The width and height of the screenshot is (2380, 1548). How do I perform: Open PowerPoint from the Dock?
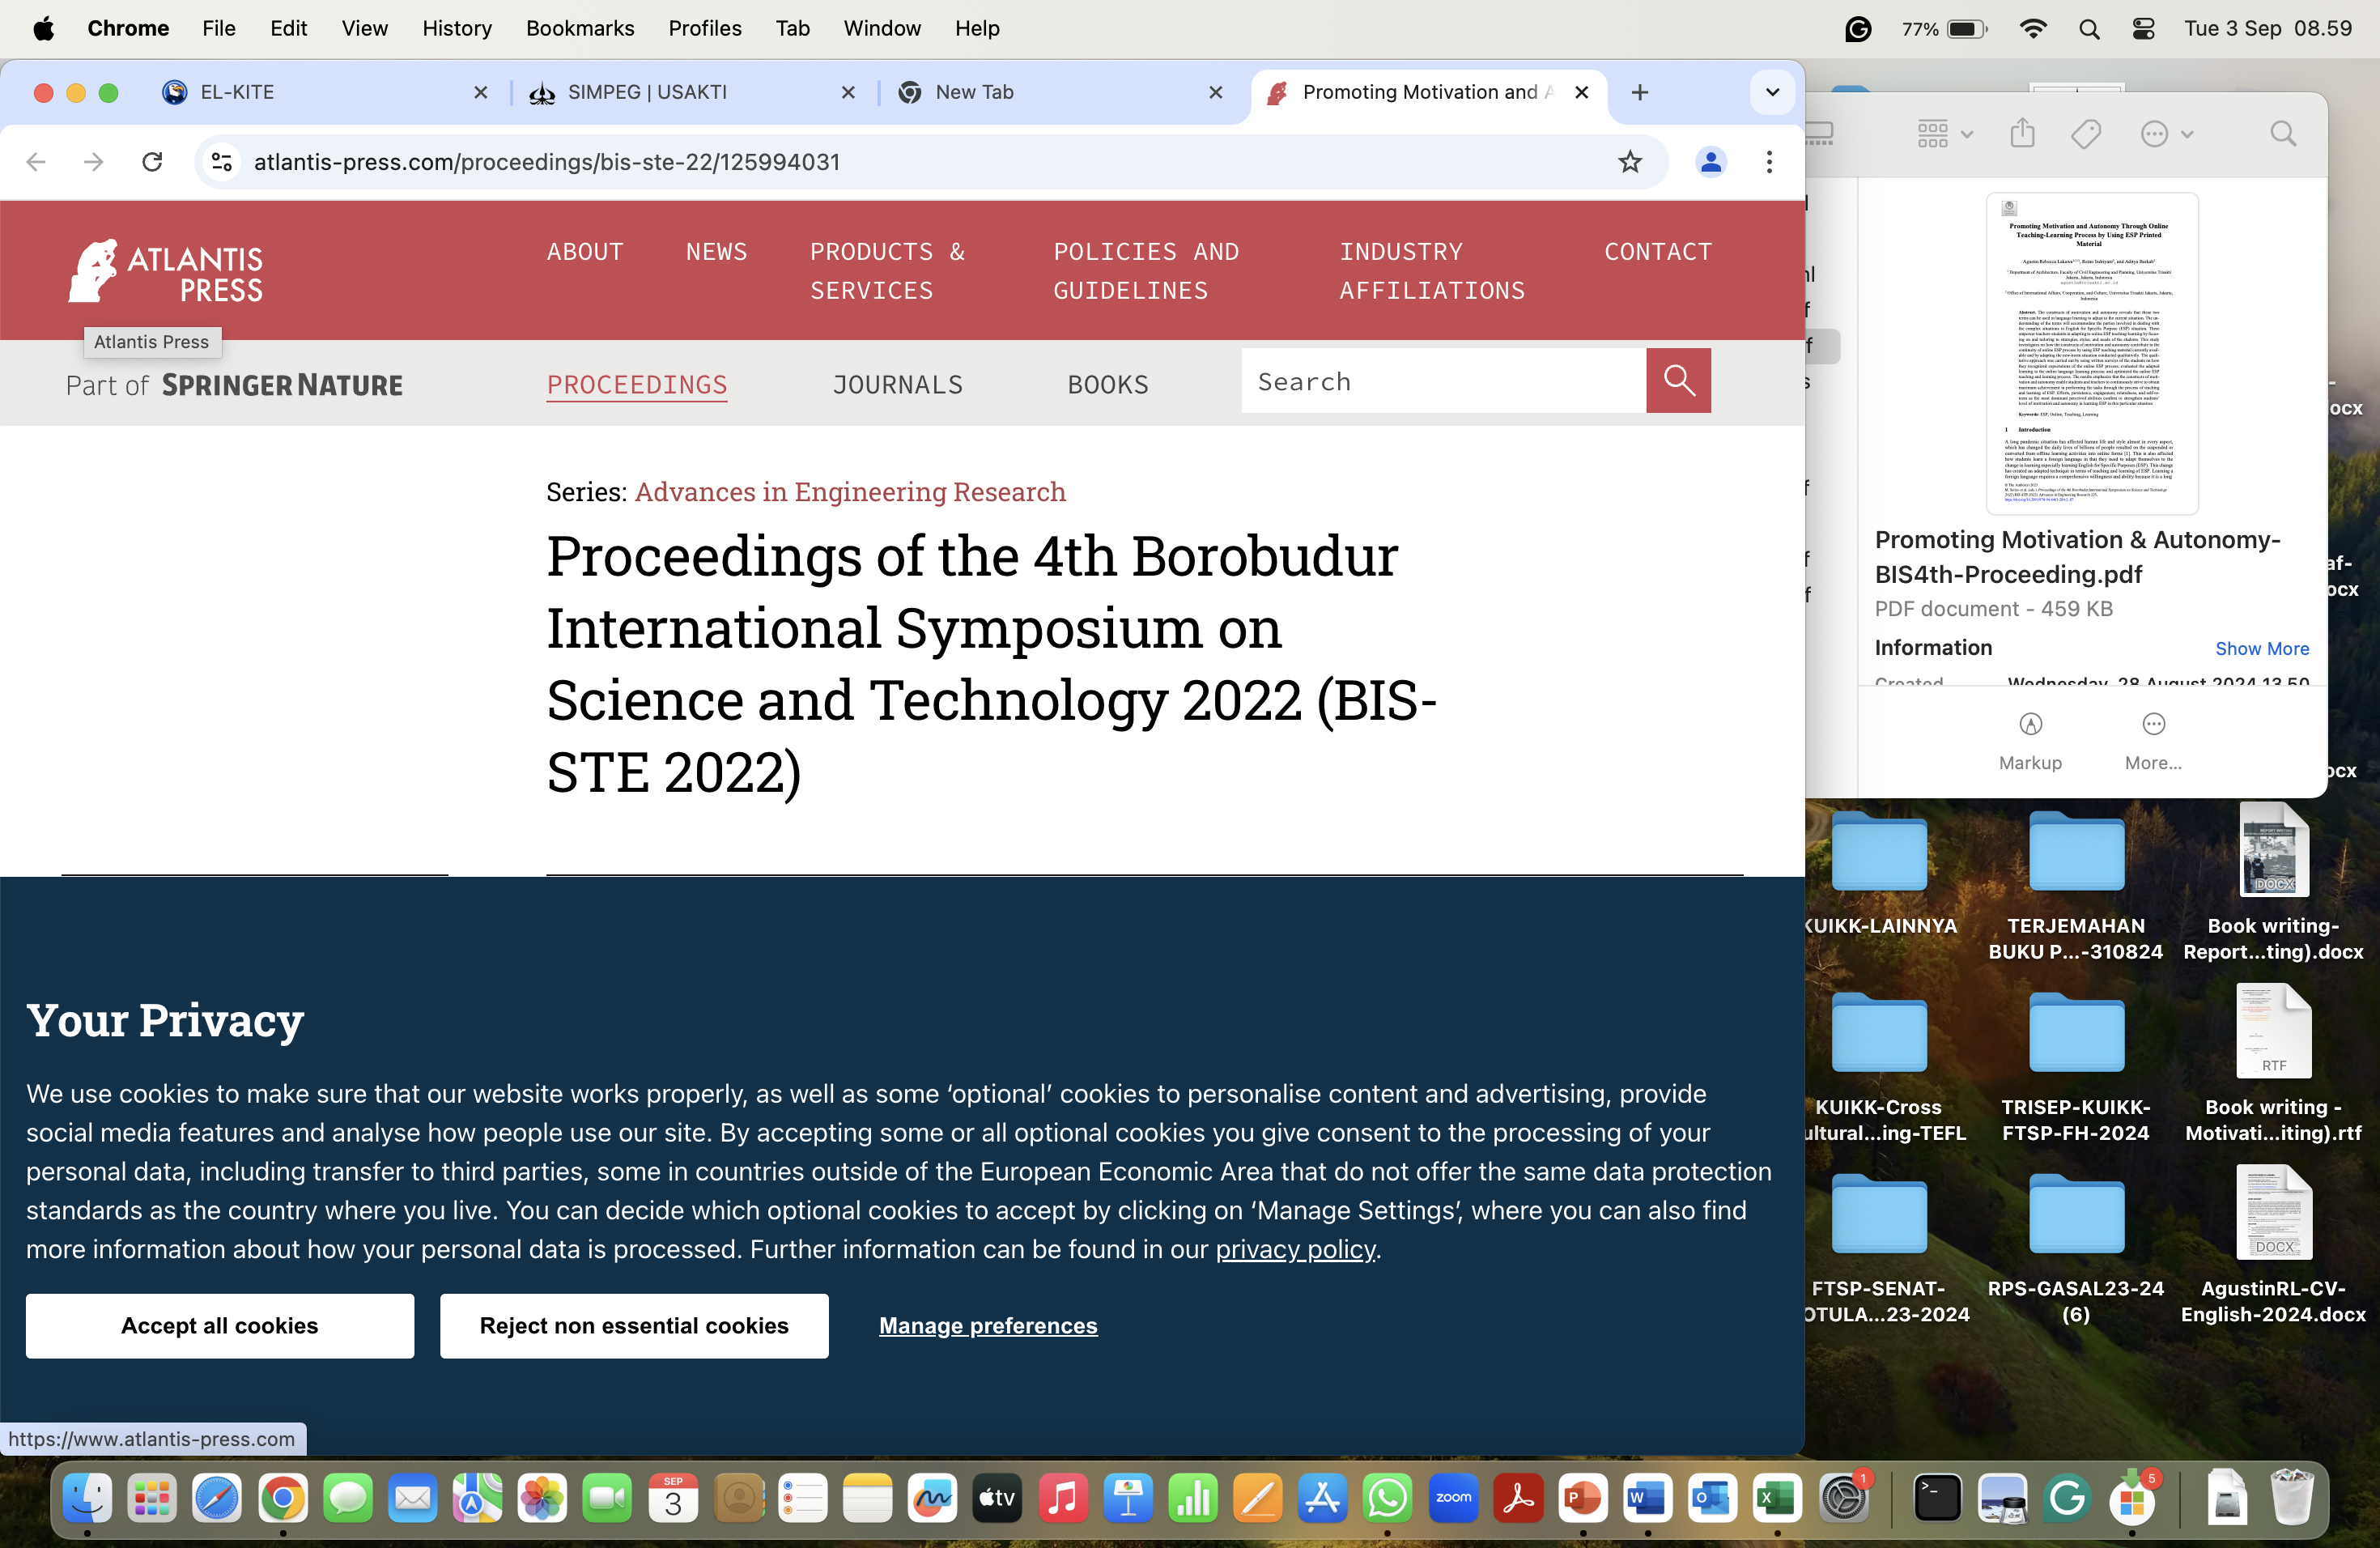(1582, 1497)
